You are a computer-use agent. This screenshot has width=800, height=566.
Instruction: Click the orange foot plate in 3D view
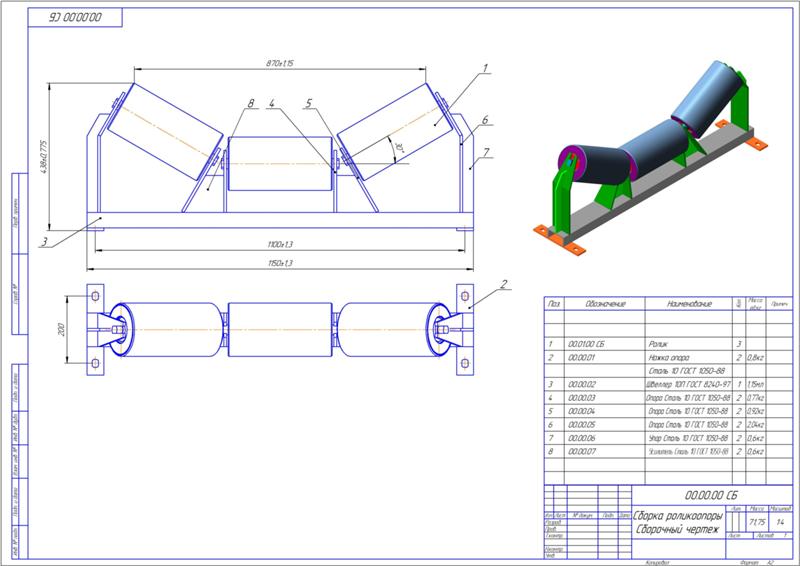click(547, 232)
